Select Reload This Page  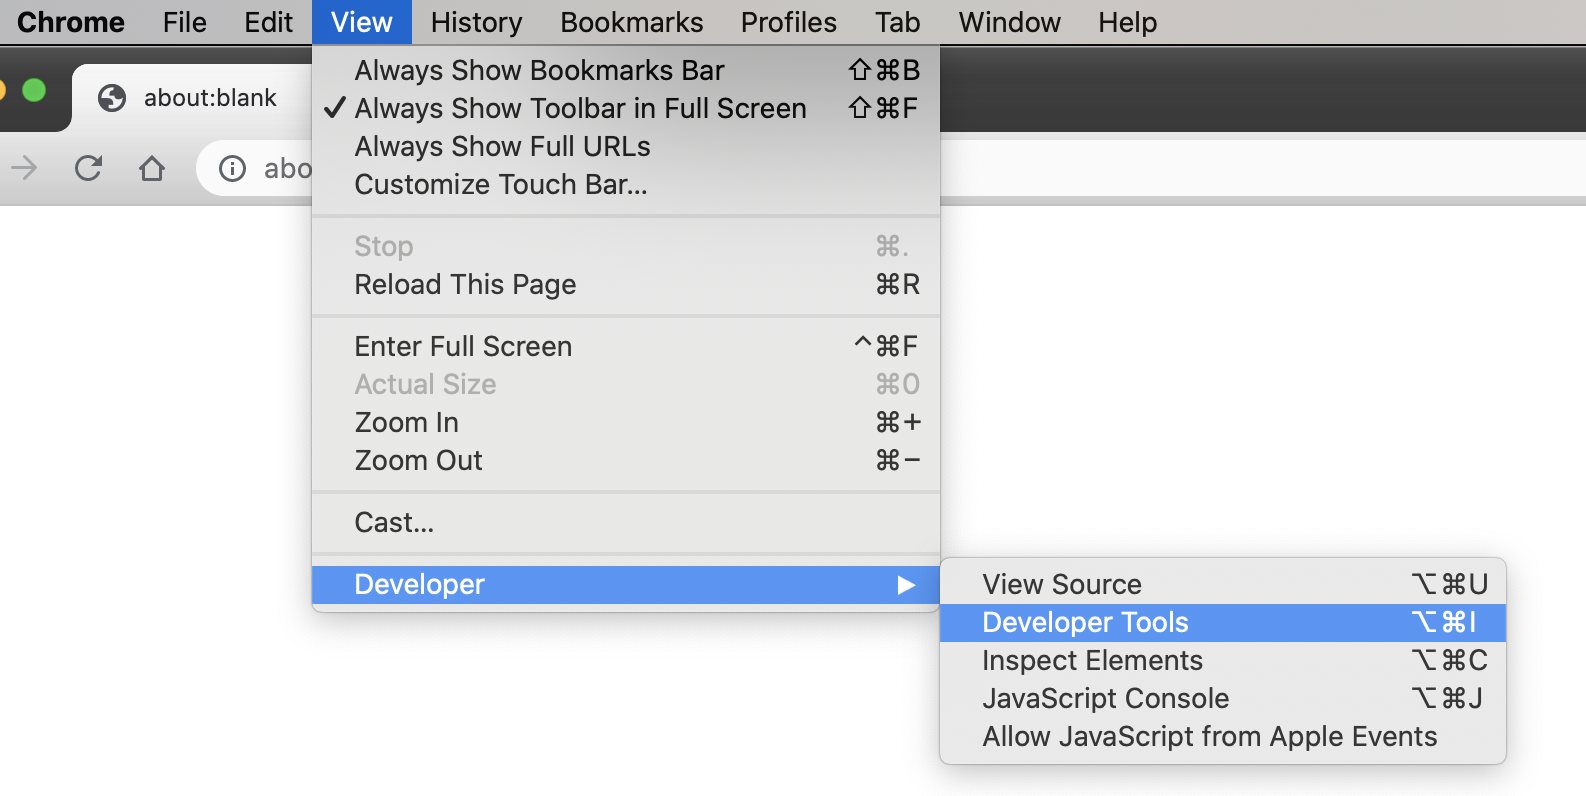pyautogui.click(x=626, y=284)
